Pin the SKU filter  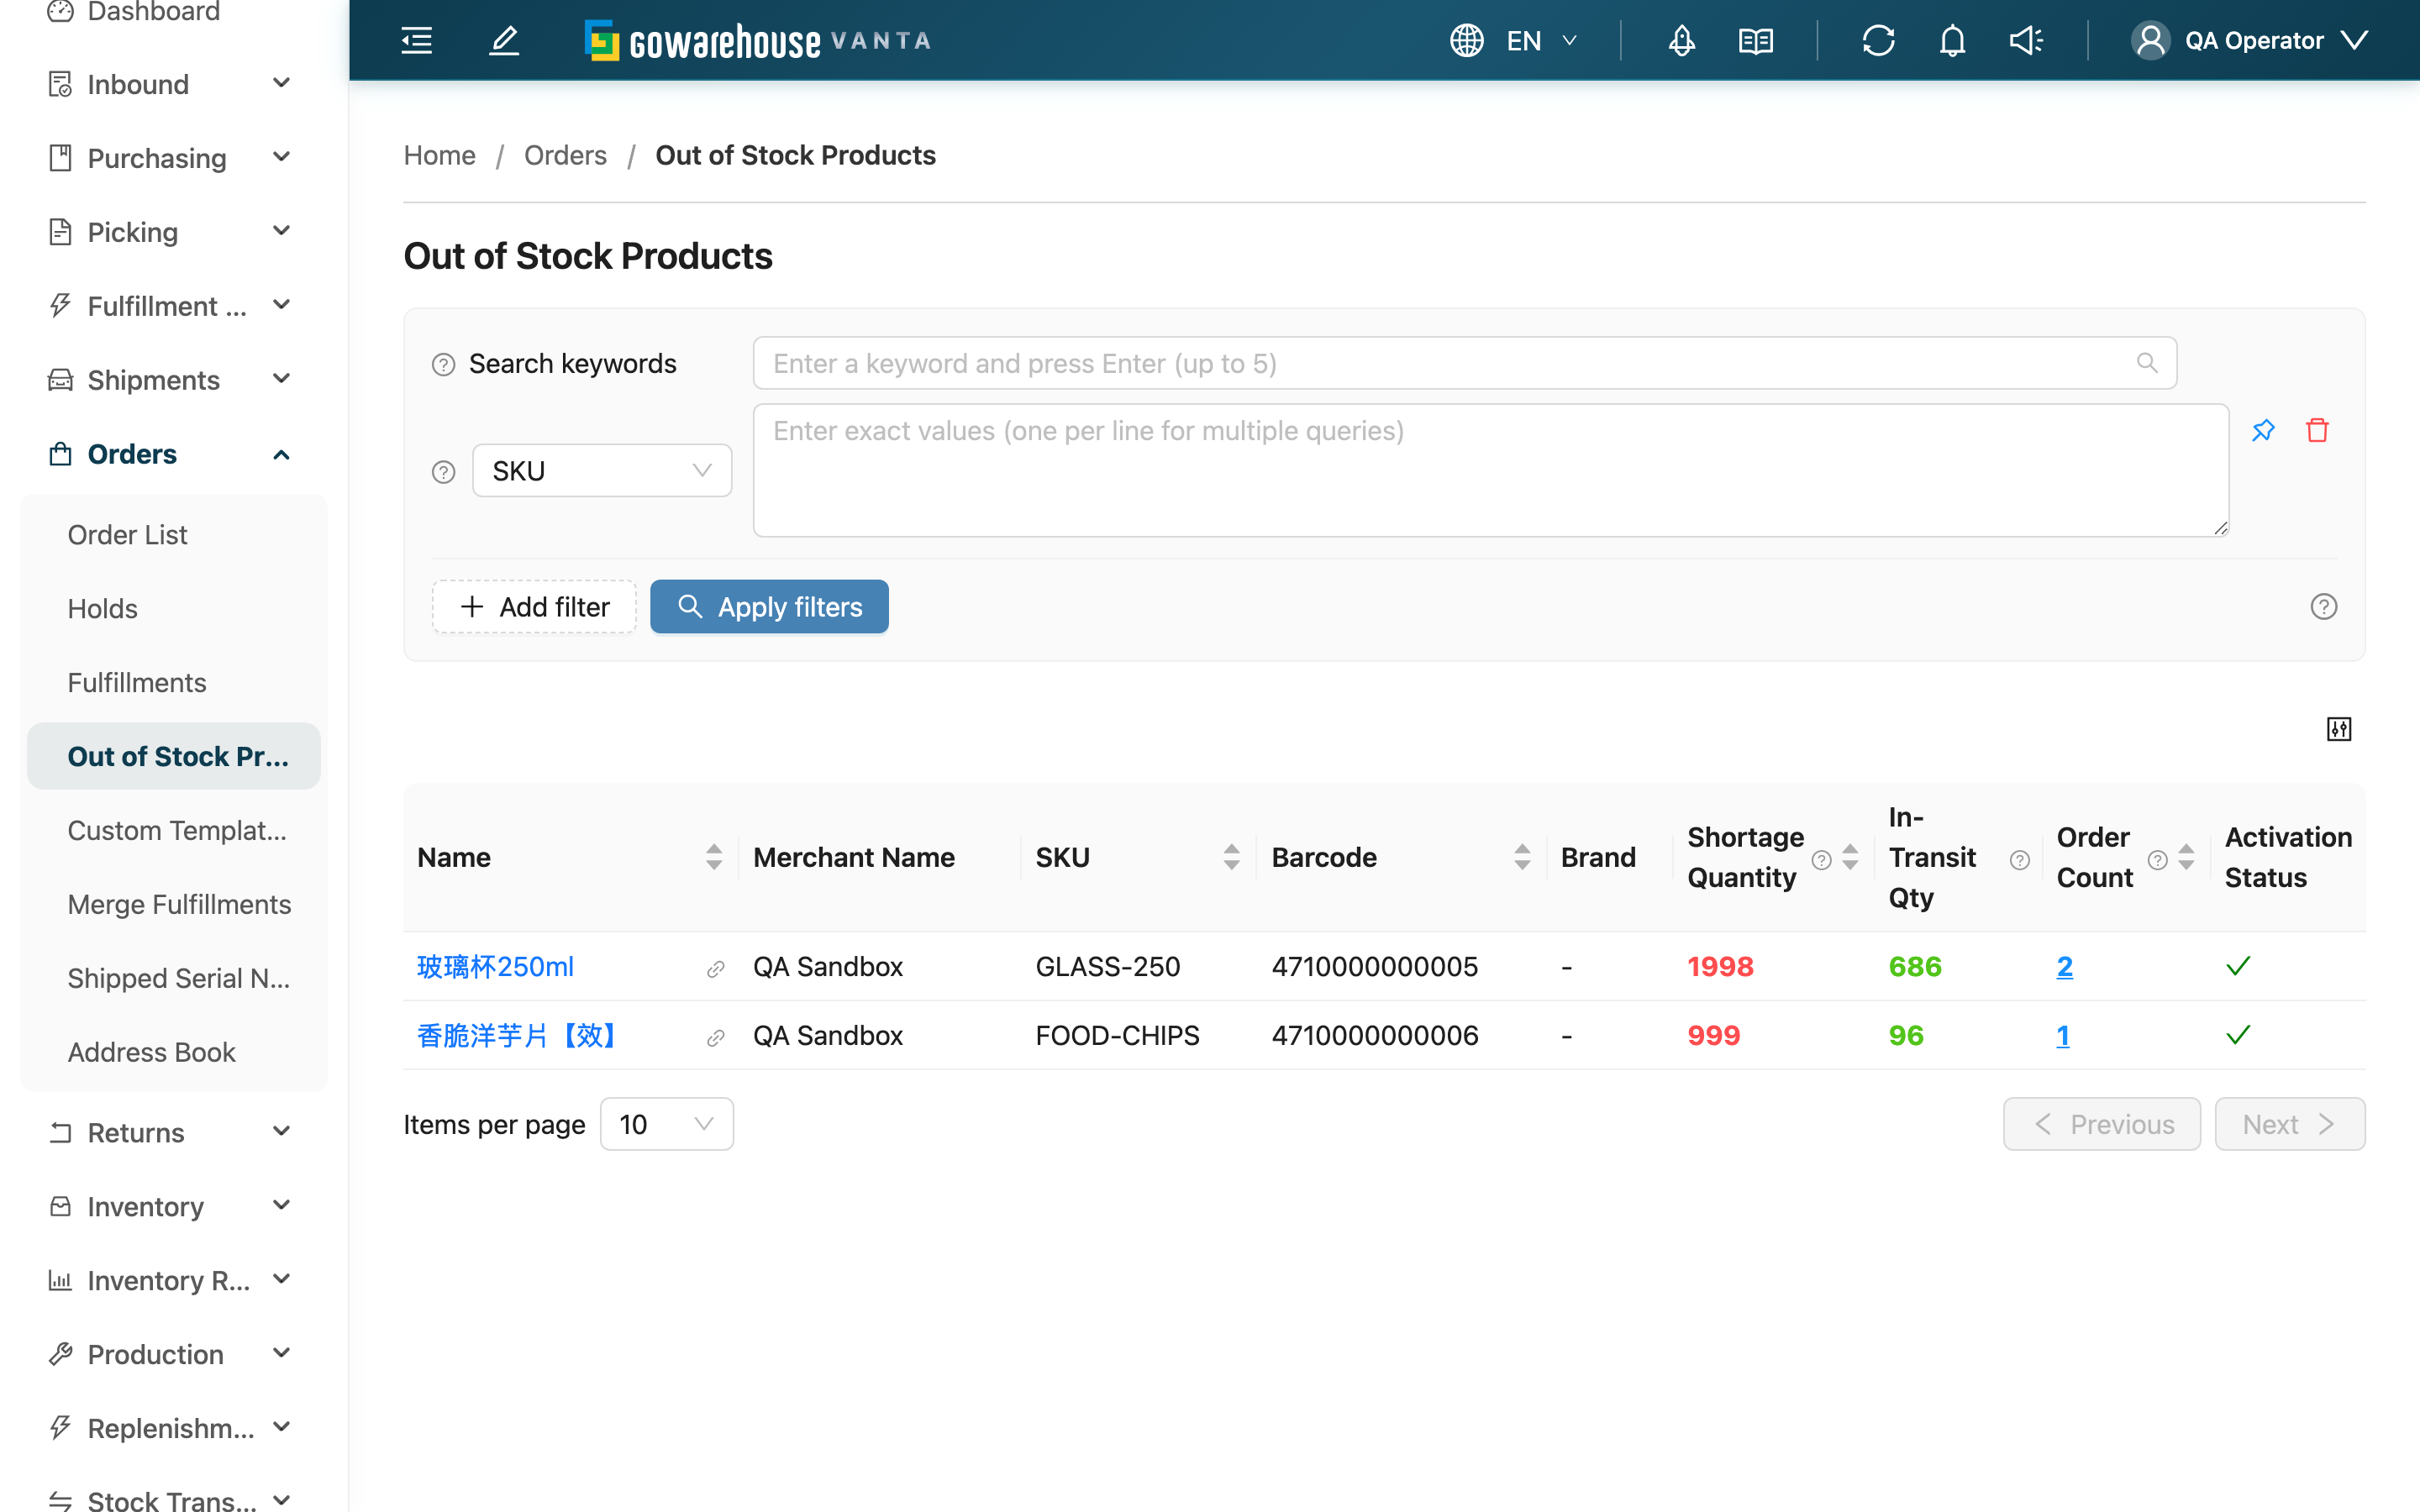[2263, 430]
